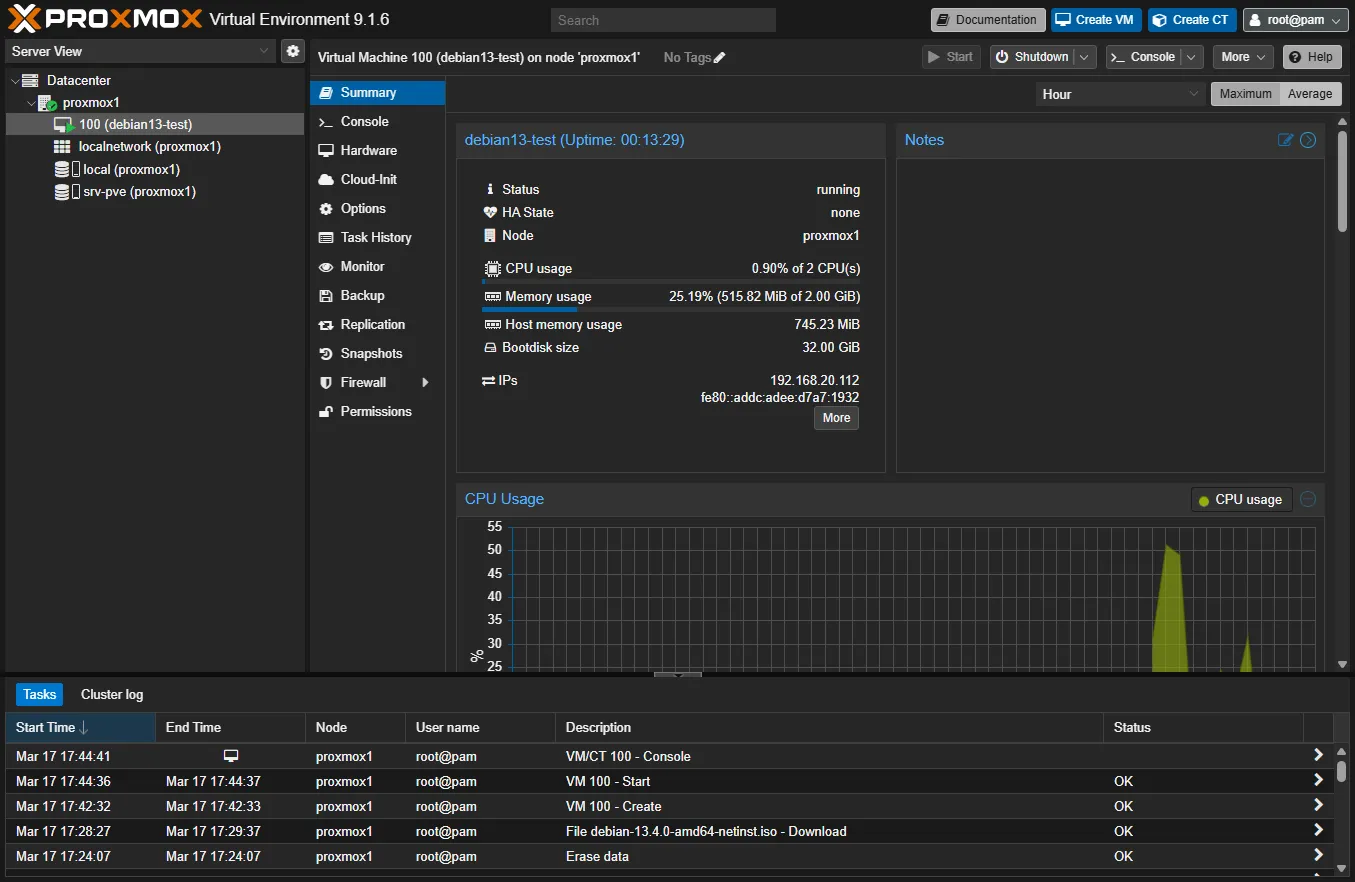Click the Create VM button
The image size is (1355, 882).
pos(1095,20)
